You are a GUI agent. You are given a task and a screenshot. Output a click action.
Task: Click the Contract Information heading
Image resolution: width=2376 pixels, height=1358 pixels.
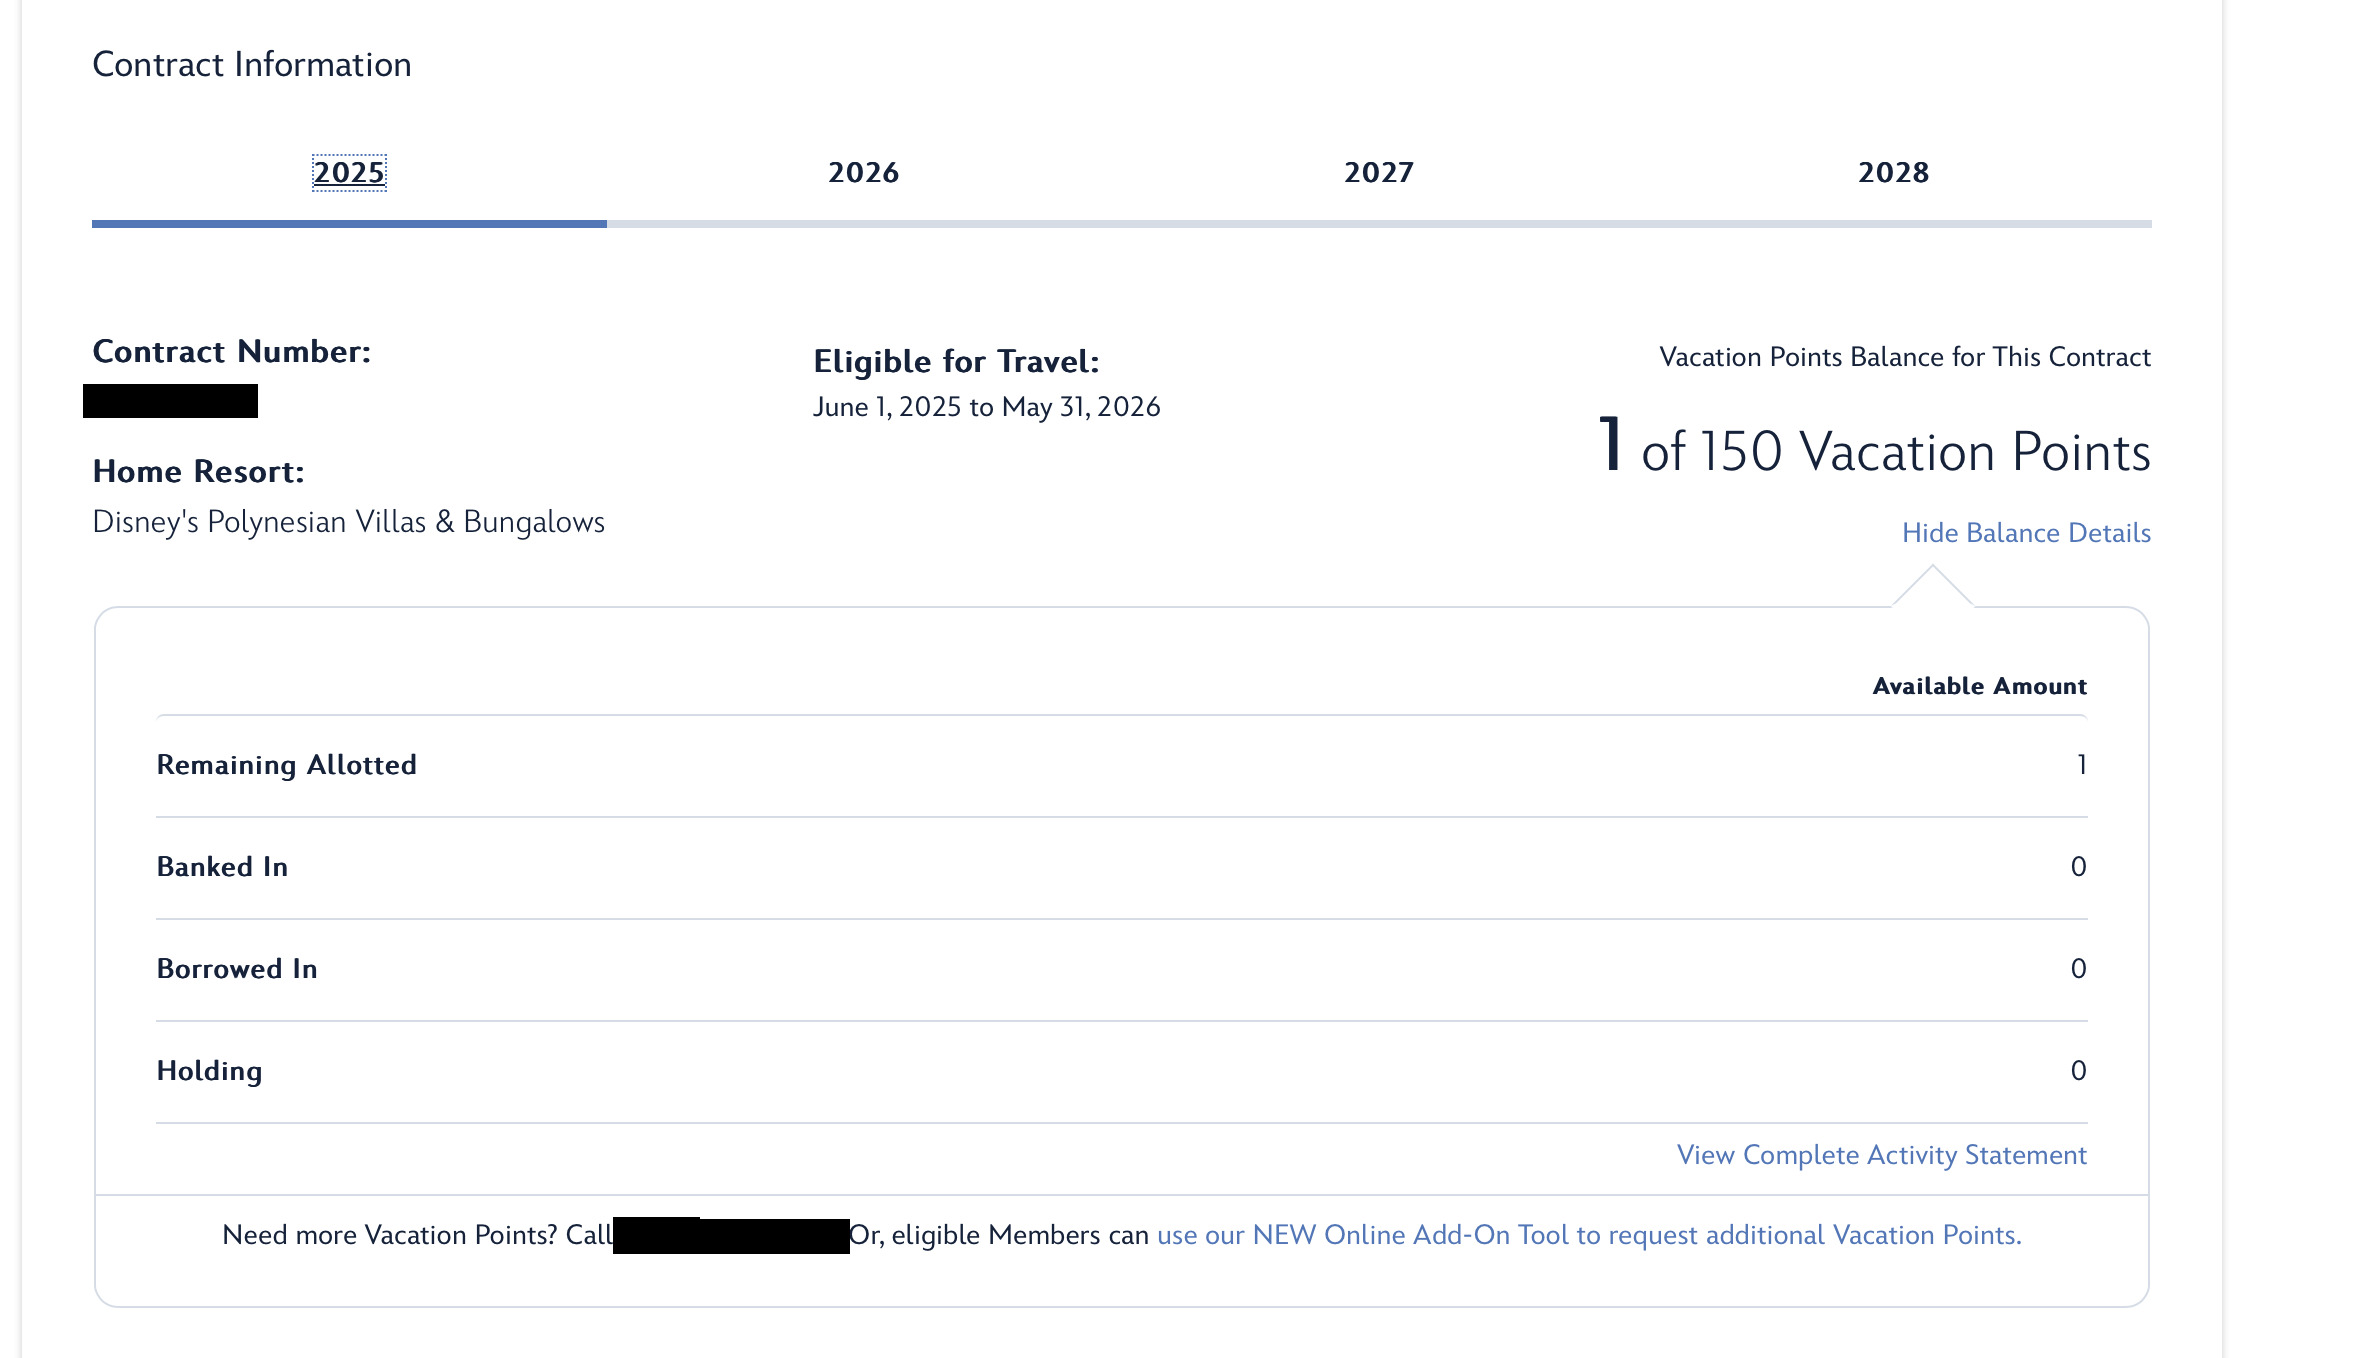[x=252, y=65]
